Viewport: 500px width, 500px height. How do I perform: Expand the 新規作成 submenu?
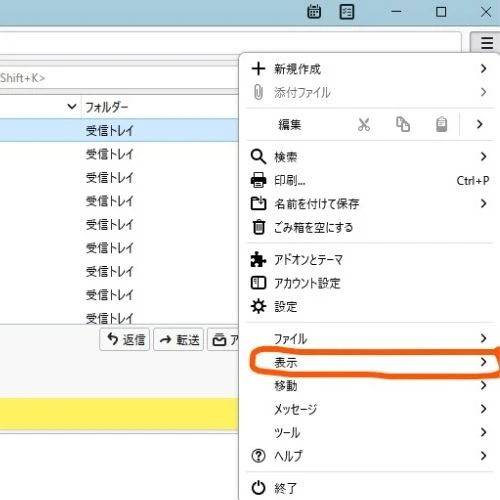[370, 69]
